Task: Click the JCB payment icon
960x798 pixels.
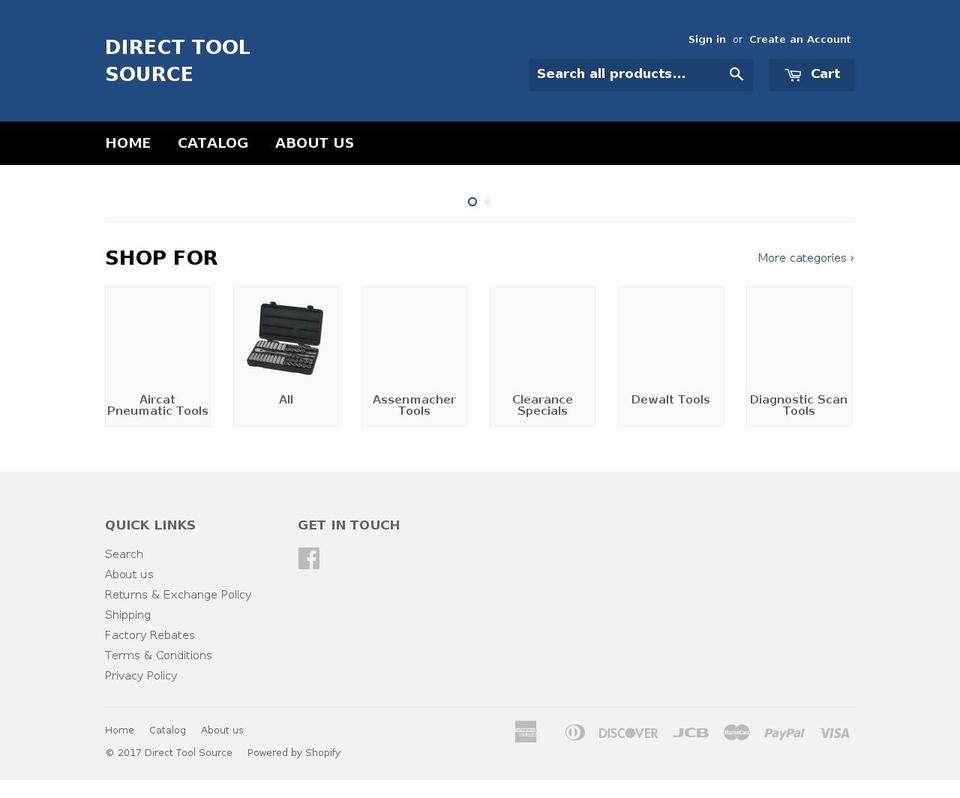Action: (690, 732)
